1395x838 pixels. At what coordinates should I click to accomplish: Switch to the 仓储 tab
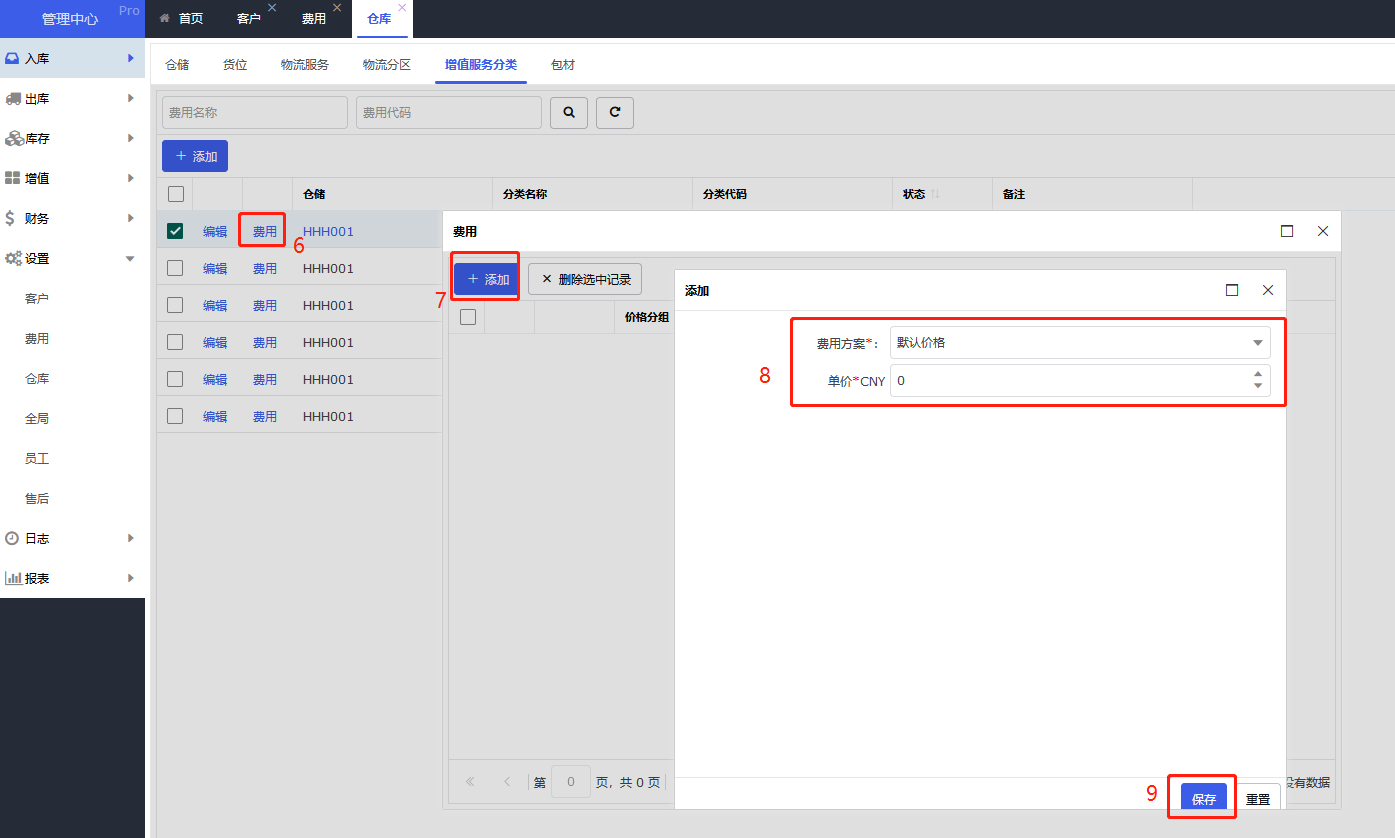pos(177,65)
